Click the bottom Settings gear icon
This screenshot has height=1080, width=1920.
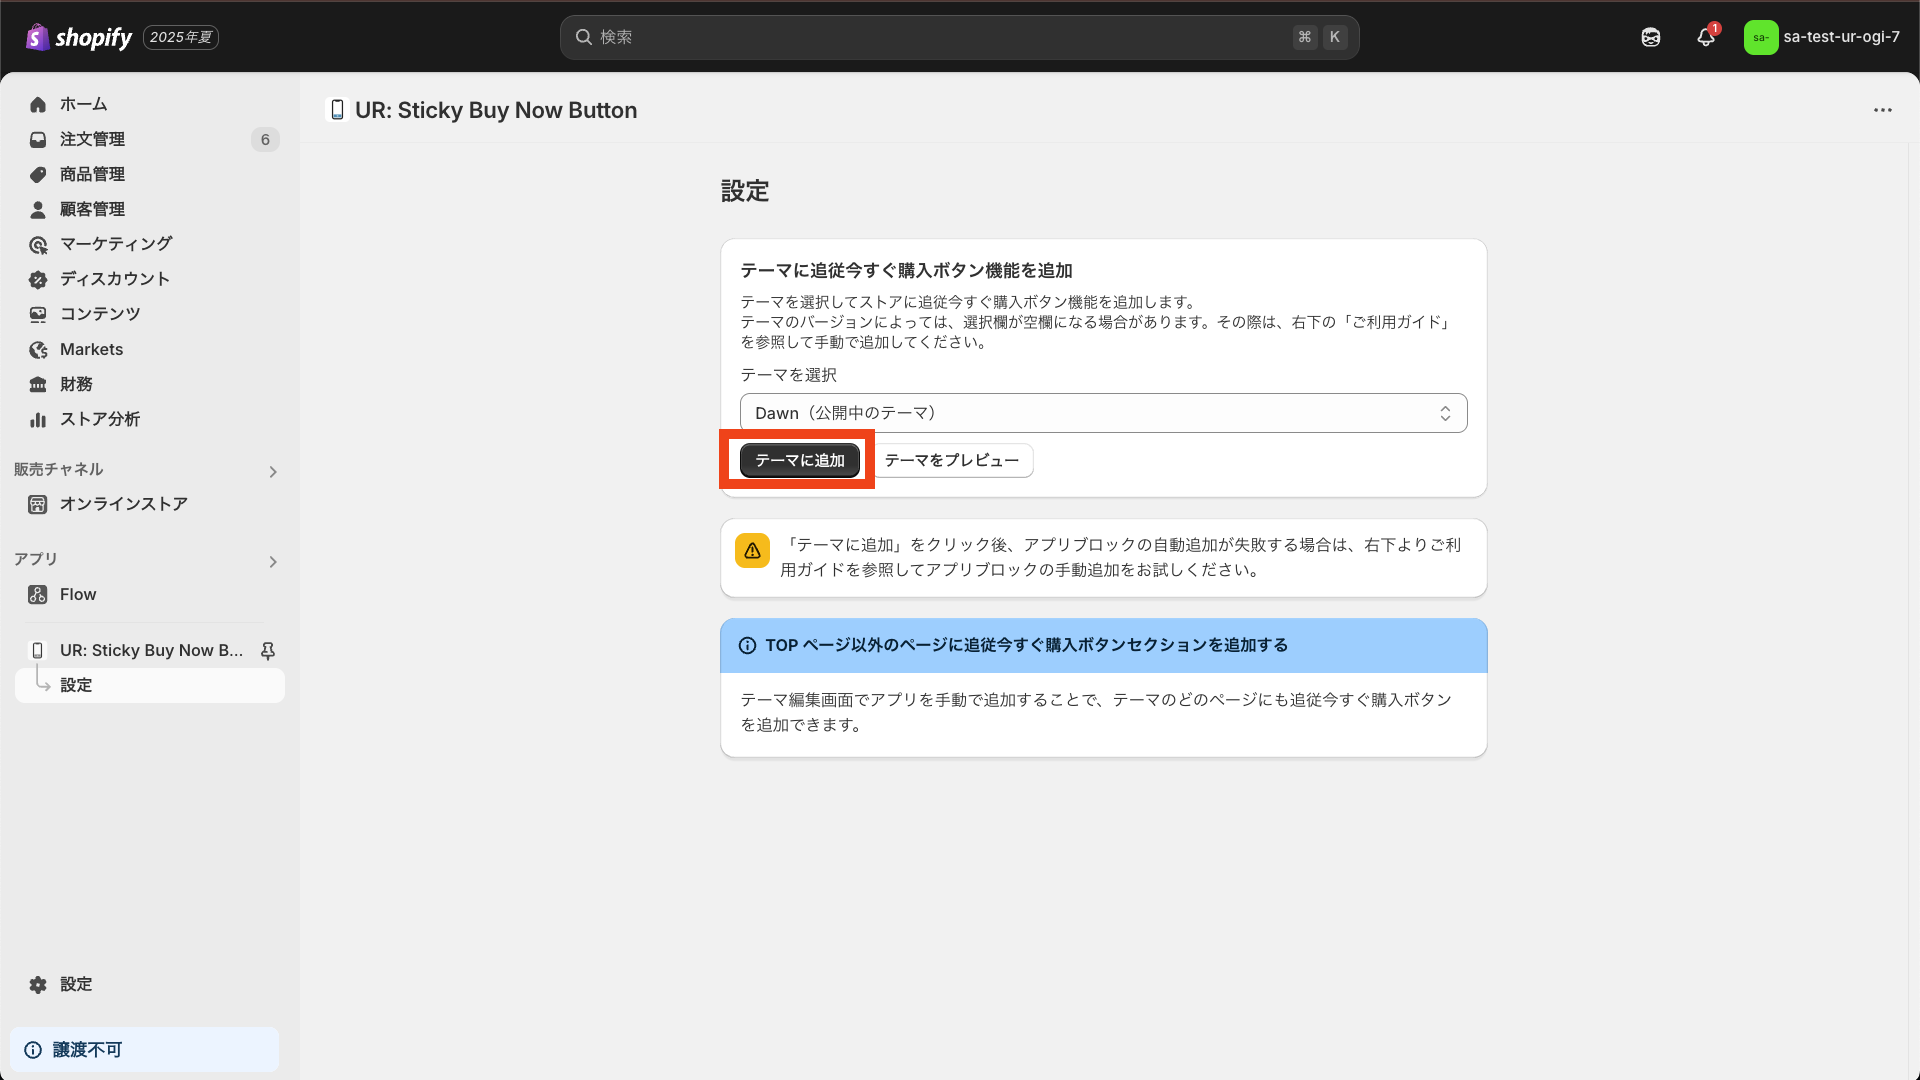[38, 985]
